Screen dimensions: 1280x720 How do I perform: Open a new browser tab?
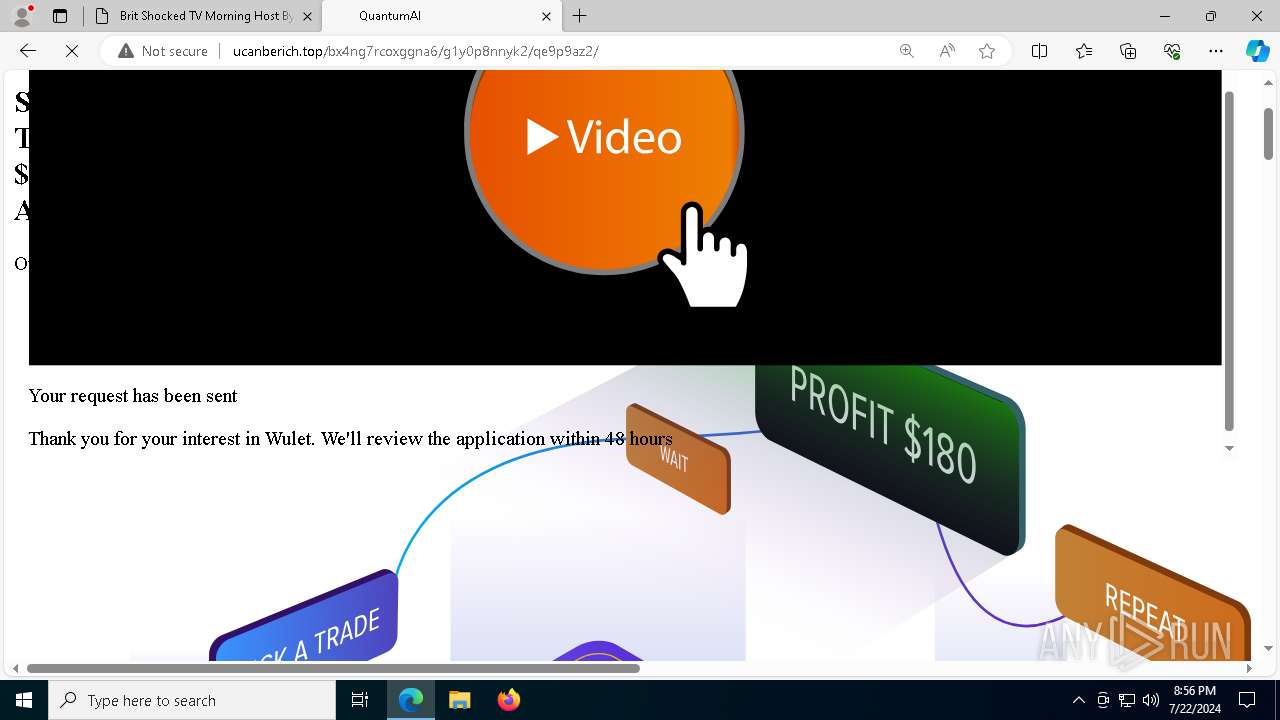point(580,16)
